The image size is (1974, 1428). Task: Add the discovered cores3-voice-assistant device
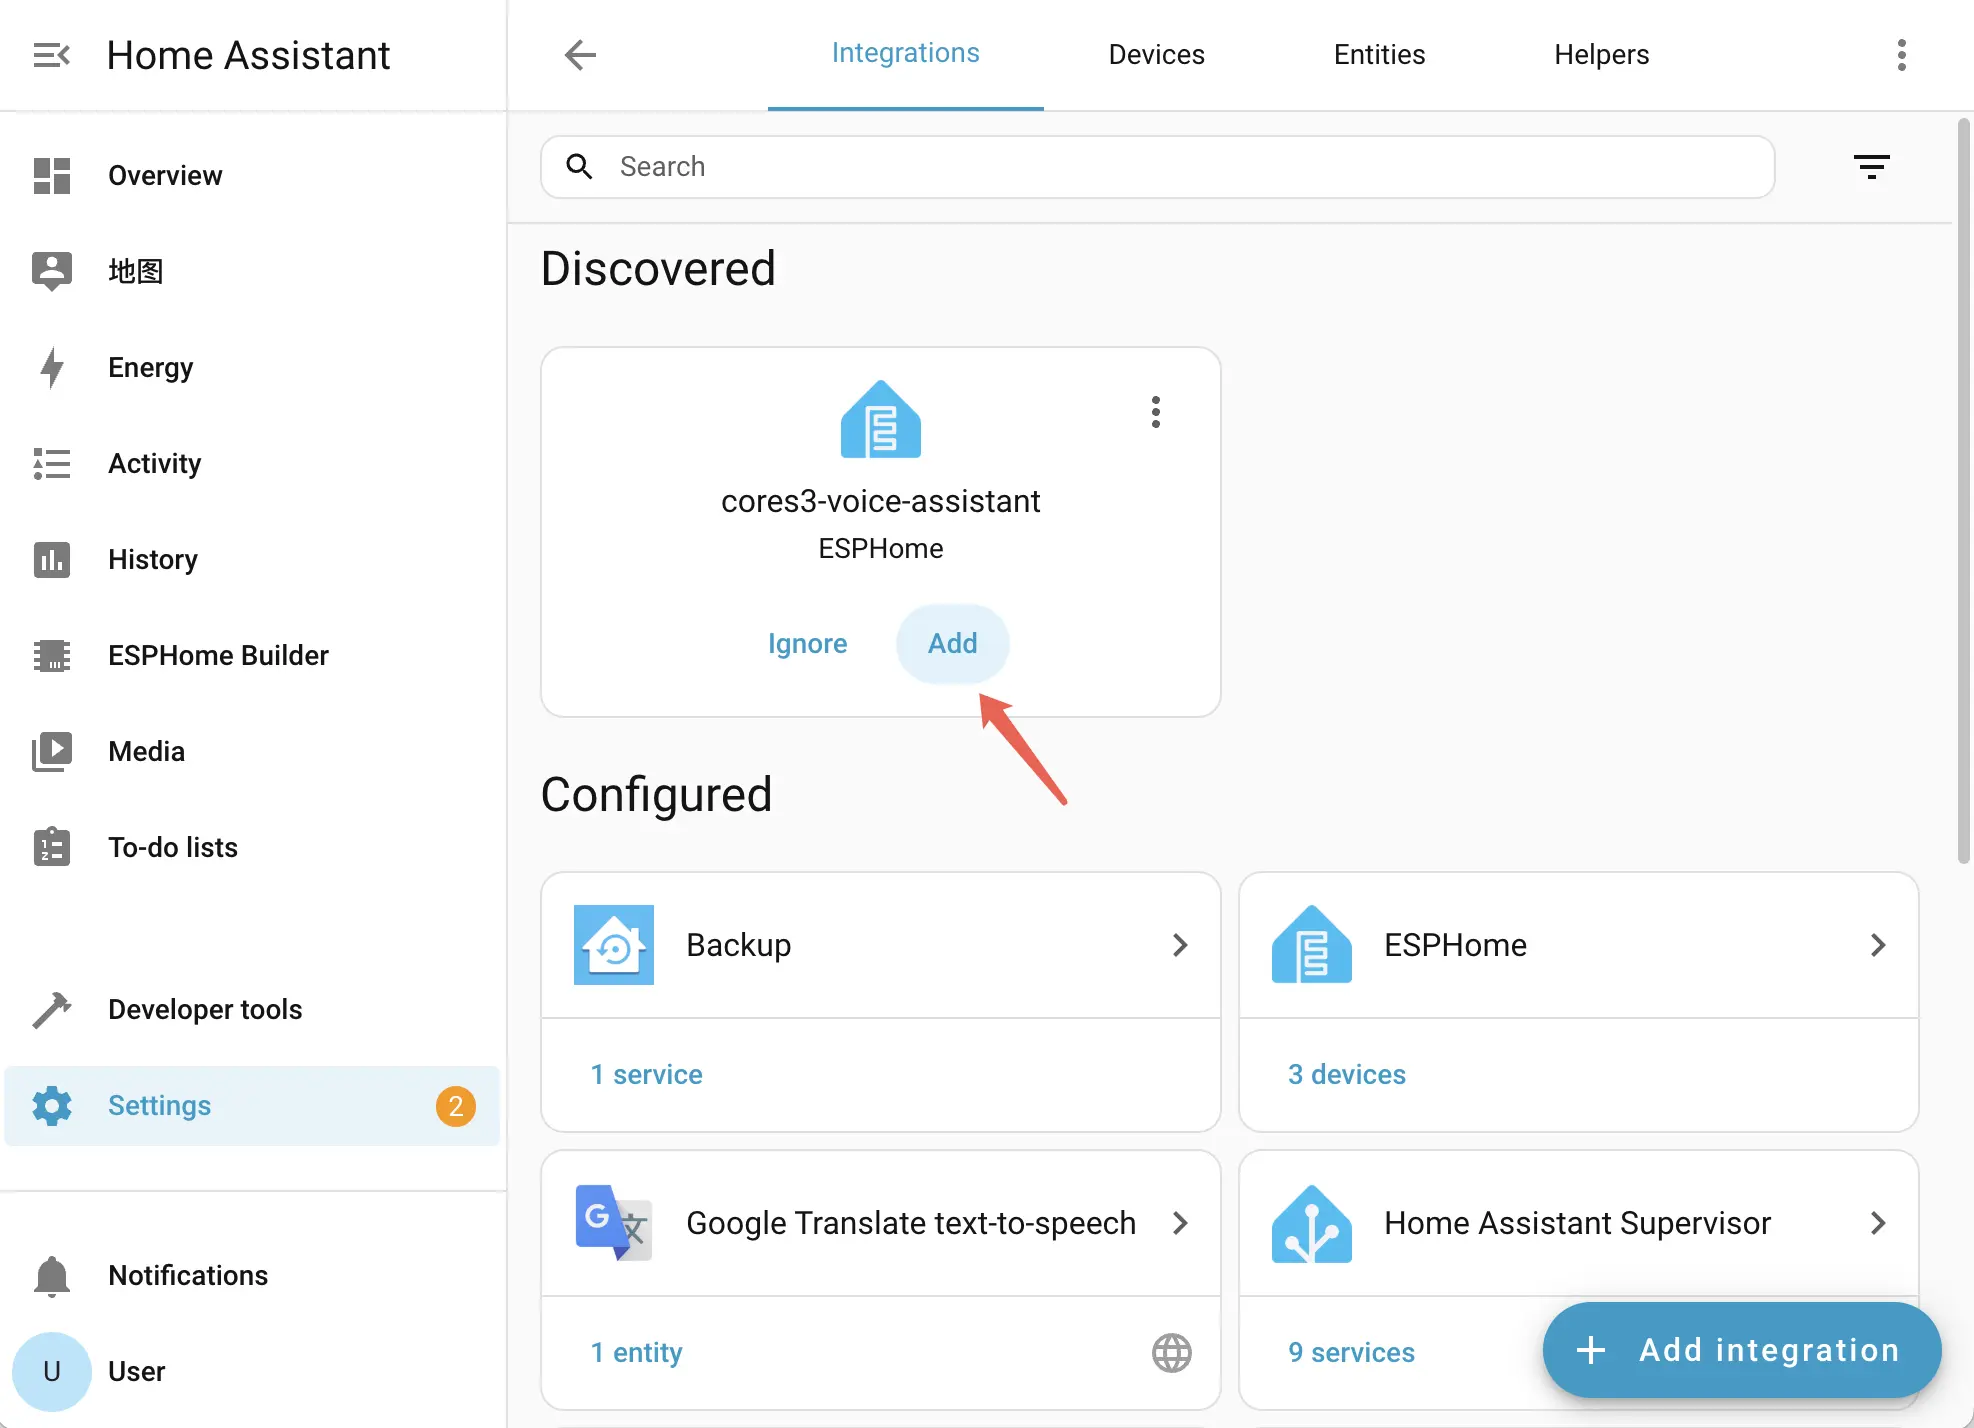pyautogui.click(x=952, y=644)
